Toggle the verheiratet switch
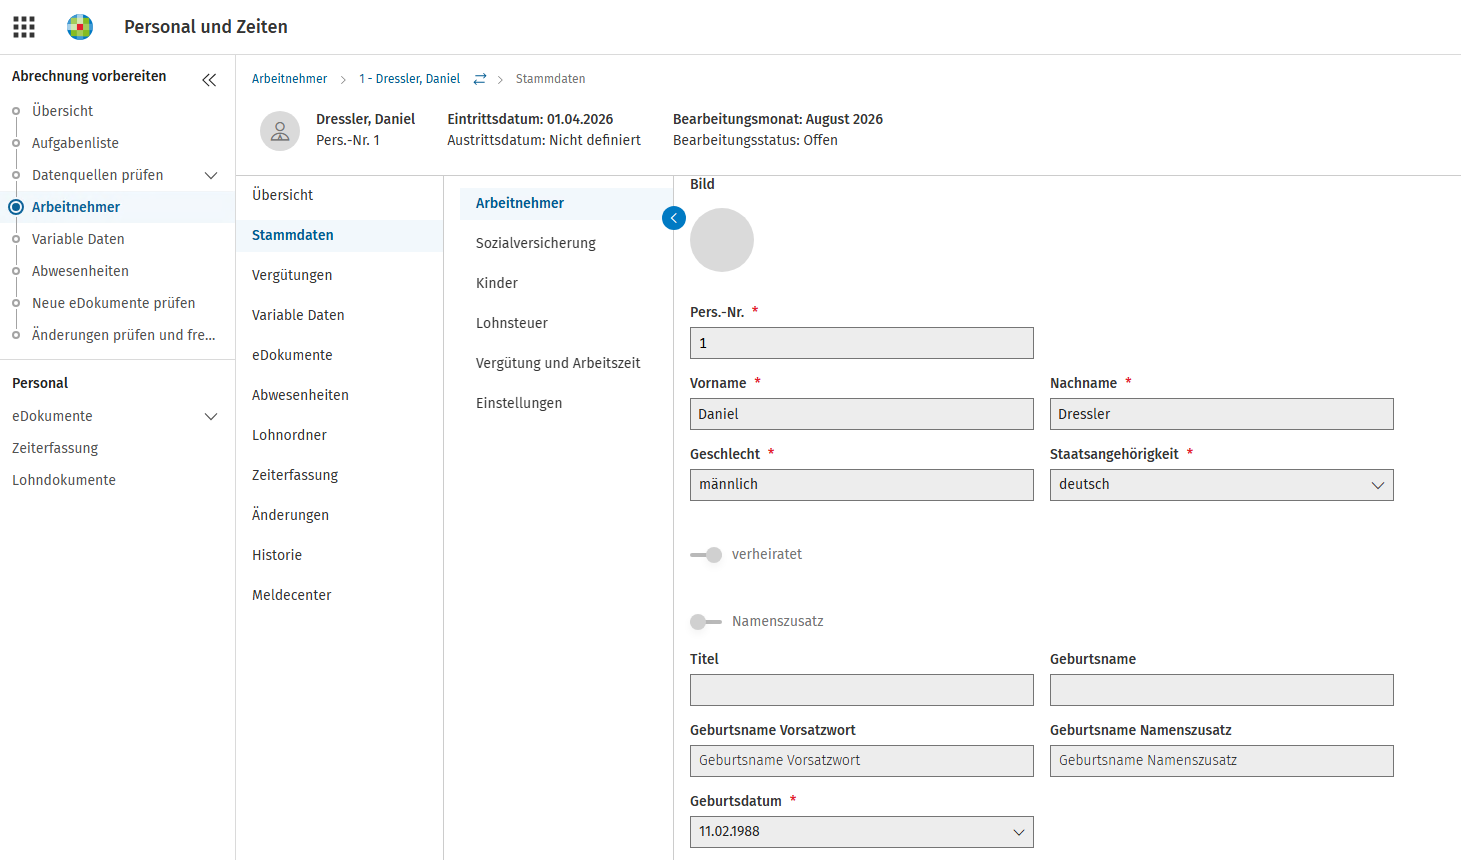The width and height of the screenshot is (1461, 860). pyautogui.click(x=706, y=555)
